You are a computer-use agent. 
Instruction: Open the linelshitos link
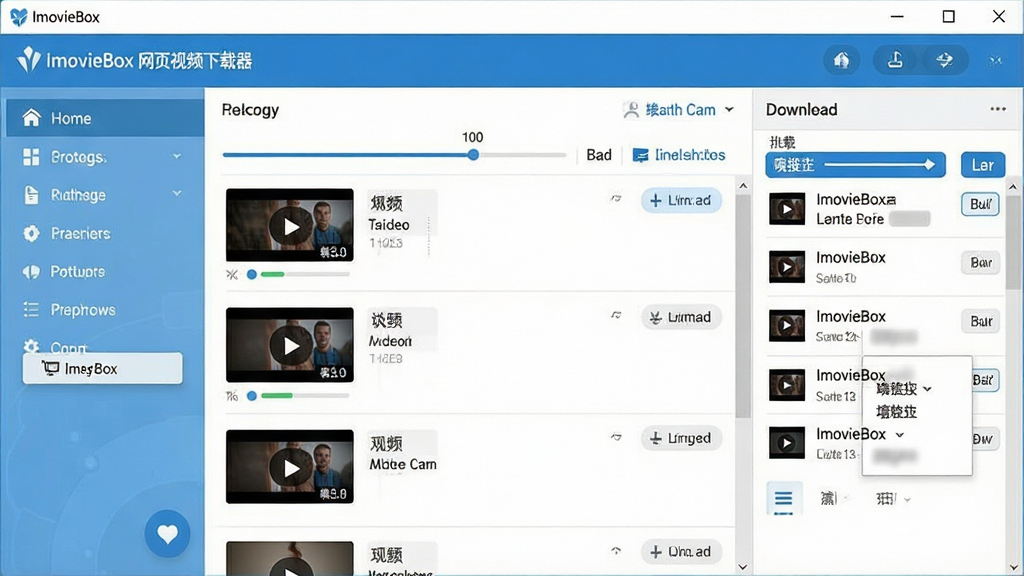[679, 155]
